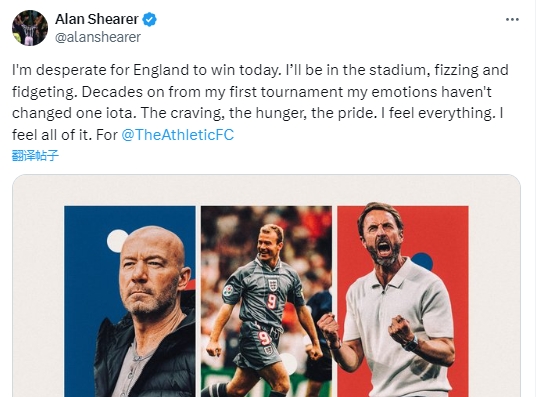536x397 pixels.
Task: Click the Alan Shearer display name
Action: coord(97,19)
